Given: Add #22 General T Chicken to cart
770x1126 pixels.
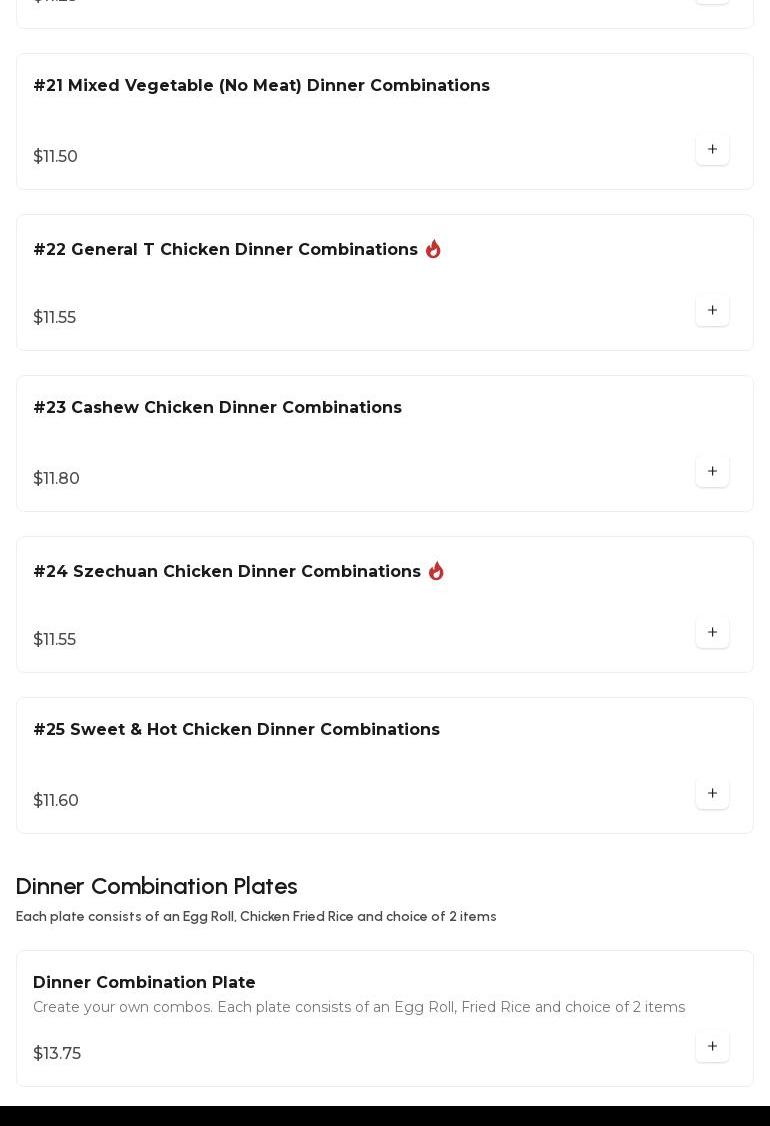Looking at the screenshot, I should coord(712,311).
